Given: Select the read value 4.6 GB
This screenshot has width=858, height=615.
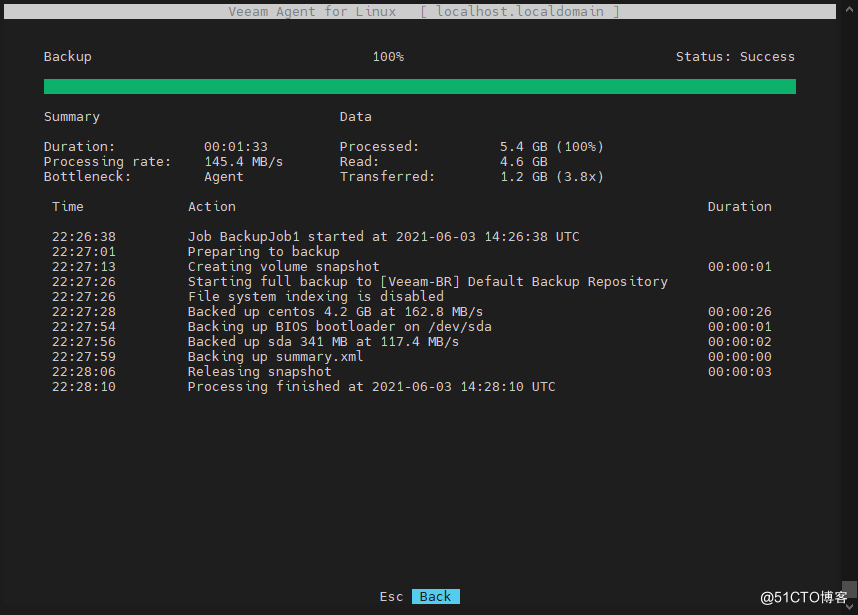Looking at the screenshot, I should click(x=524, y=161).
